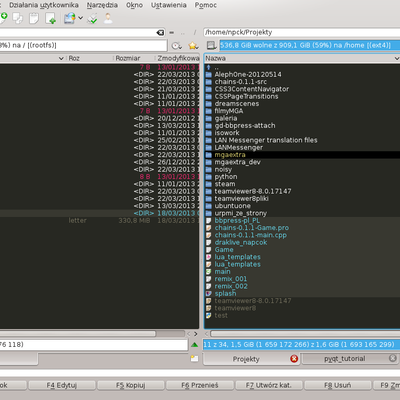
Task: Select the mgaextra_dev folder name
Action: (x=238, y=162)
